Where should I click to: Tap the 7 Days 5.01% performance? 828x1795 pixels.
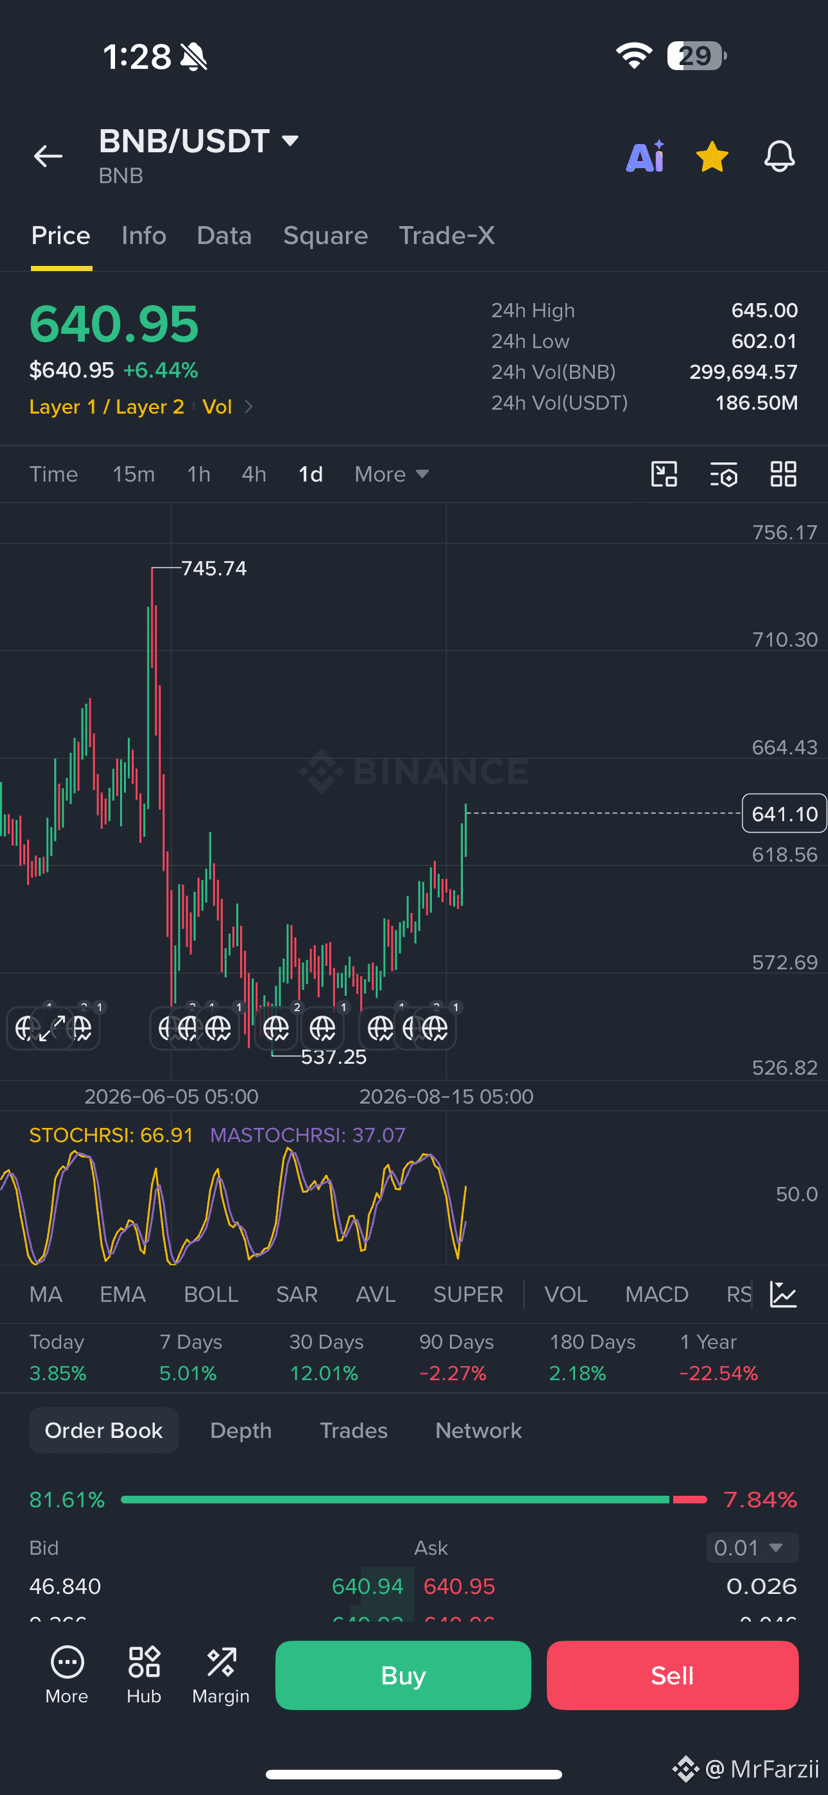click(x=190, y=1358)
